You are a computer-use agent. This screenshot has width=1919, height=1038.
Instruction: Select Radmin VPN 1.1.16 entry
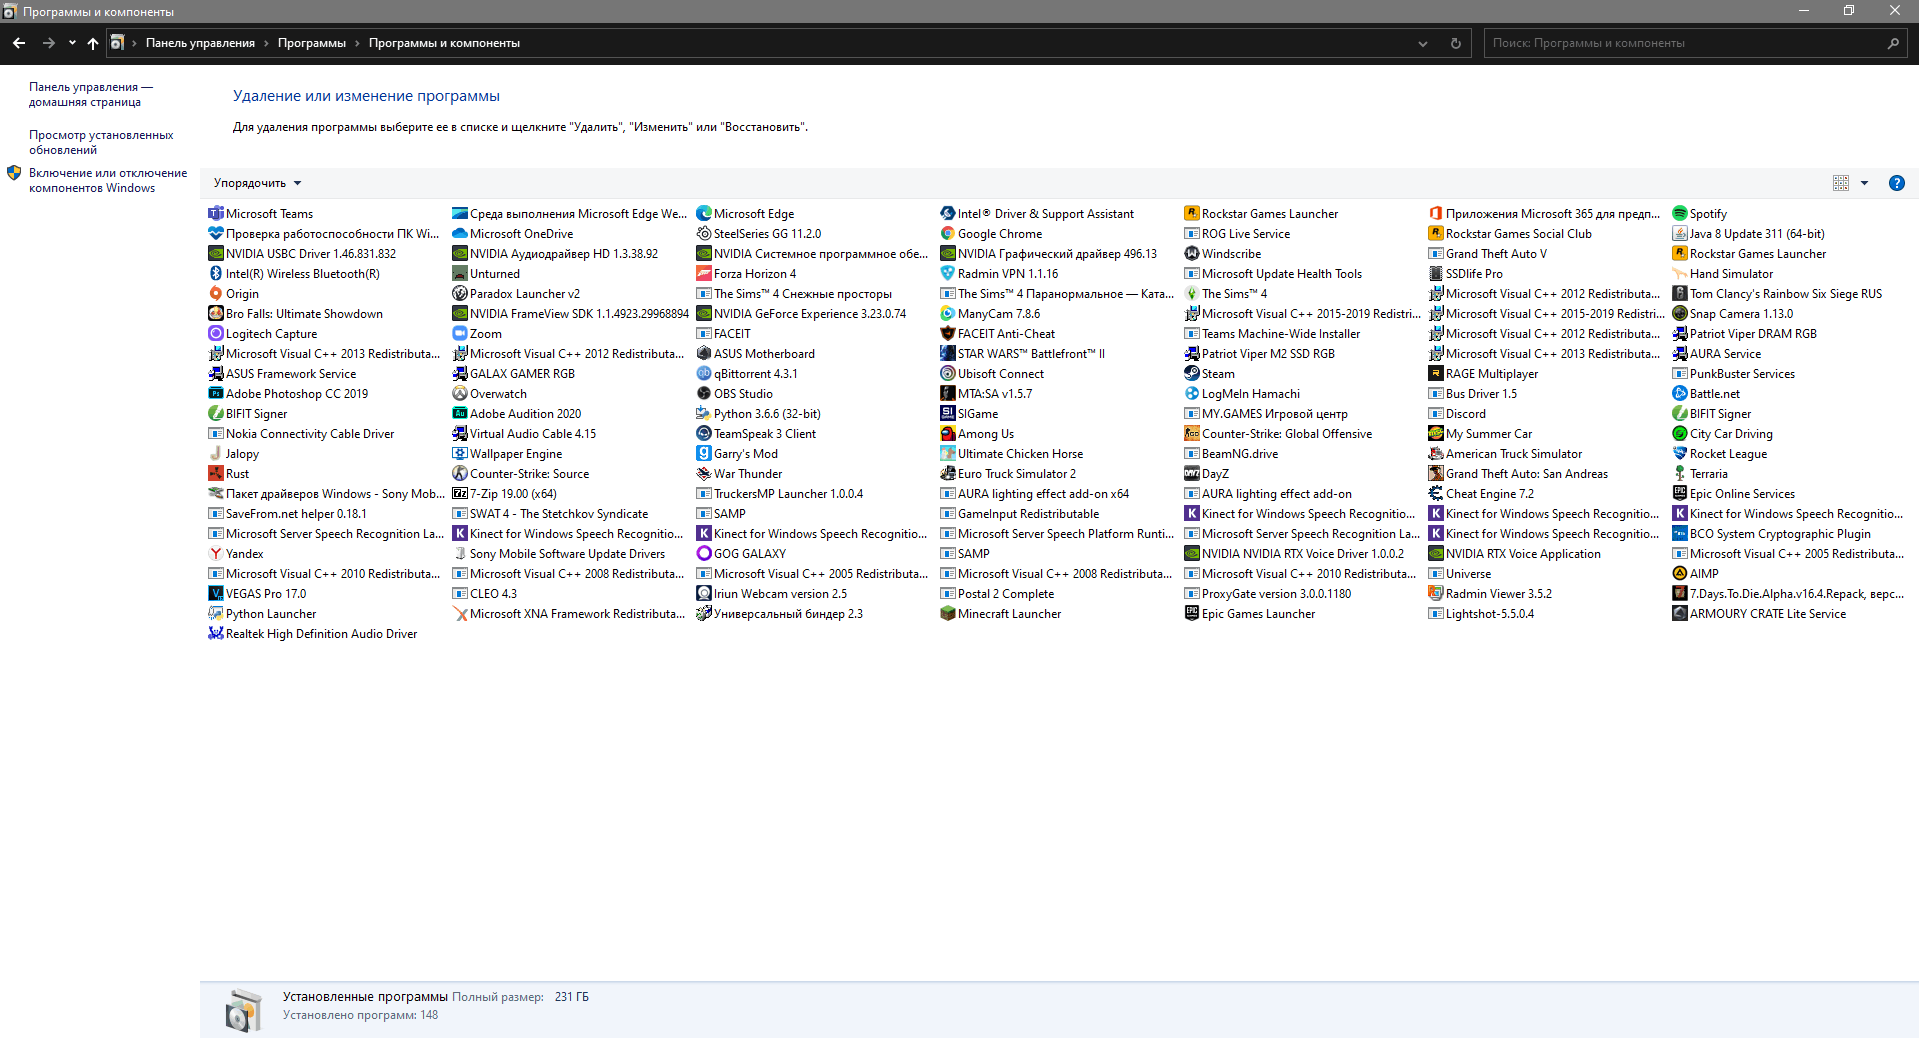pos(999,273)
